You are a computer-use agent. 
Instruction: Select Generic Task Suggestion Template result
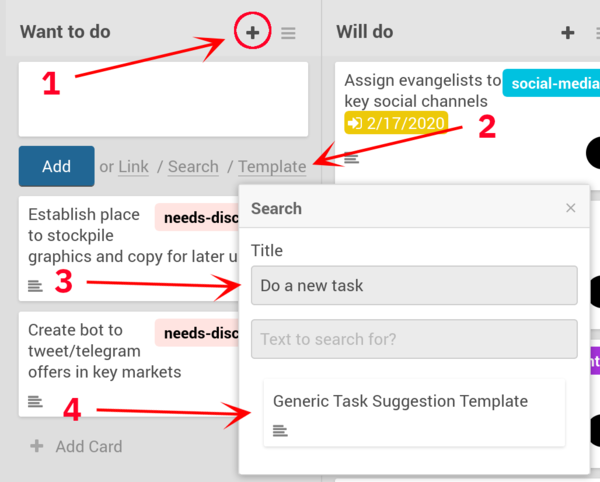click(400, 401)
